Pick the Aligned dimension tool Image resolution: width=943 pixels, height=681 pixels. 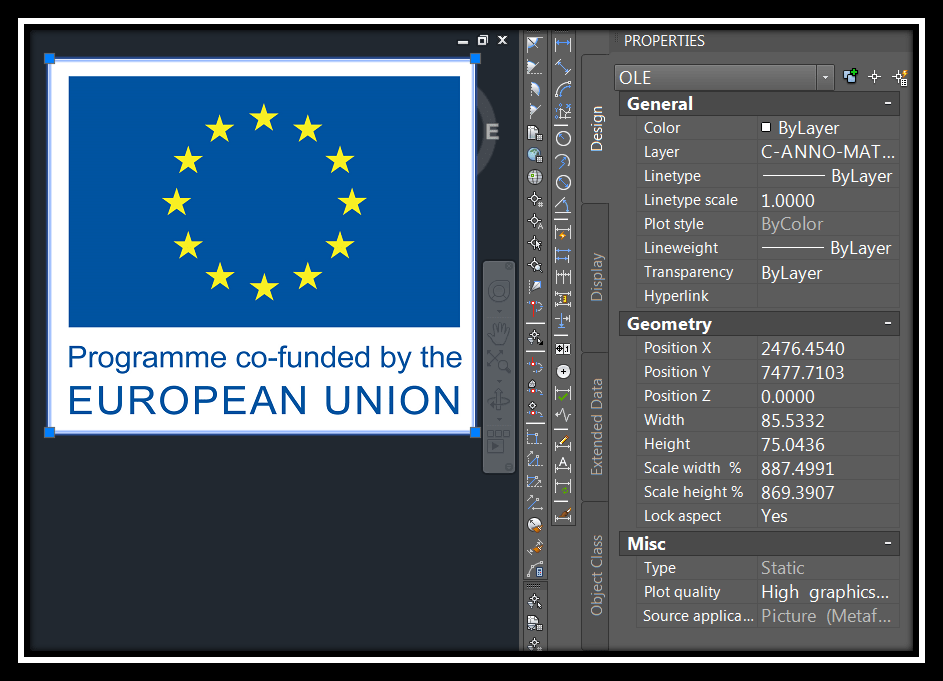563,67
